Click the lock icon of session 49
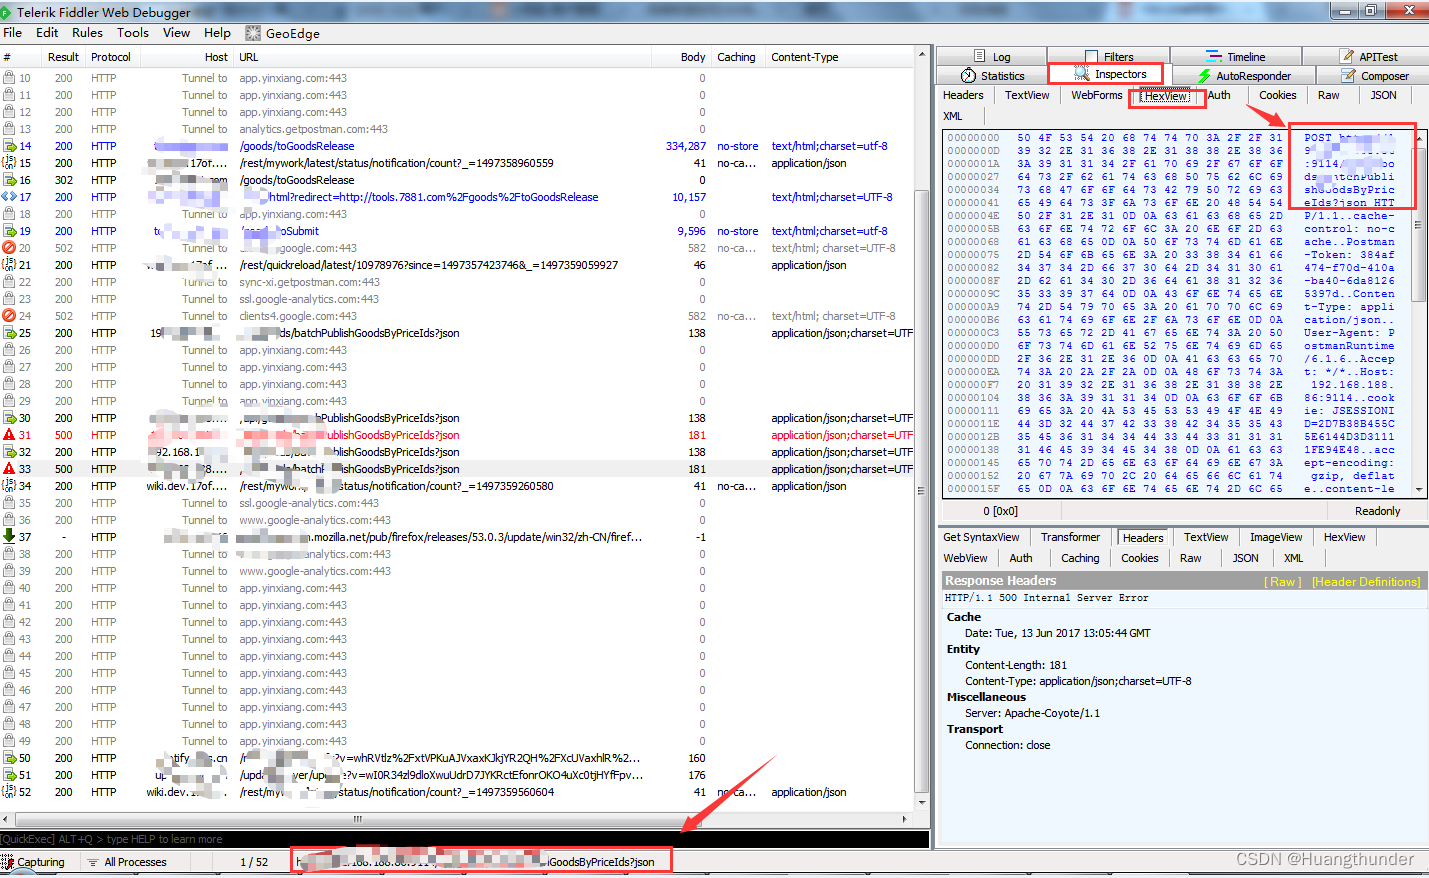1429x878 pixels. (9, 741)
